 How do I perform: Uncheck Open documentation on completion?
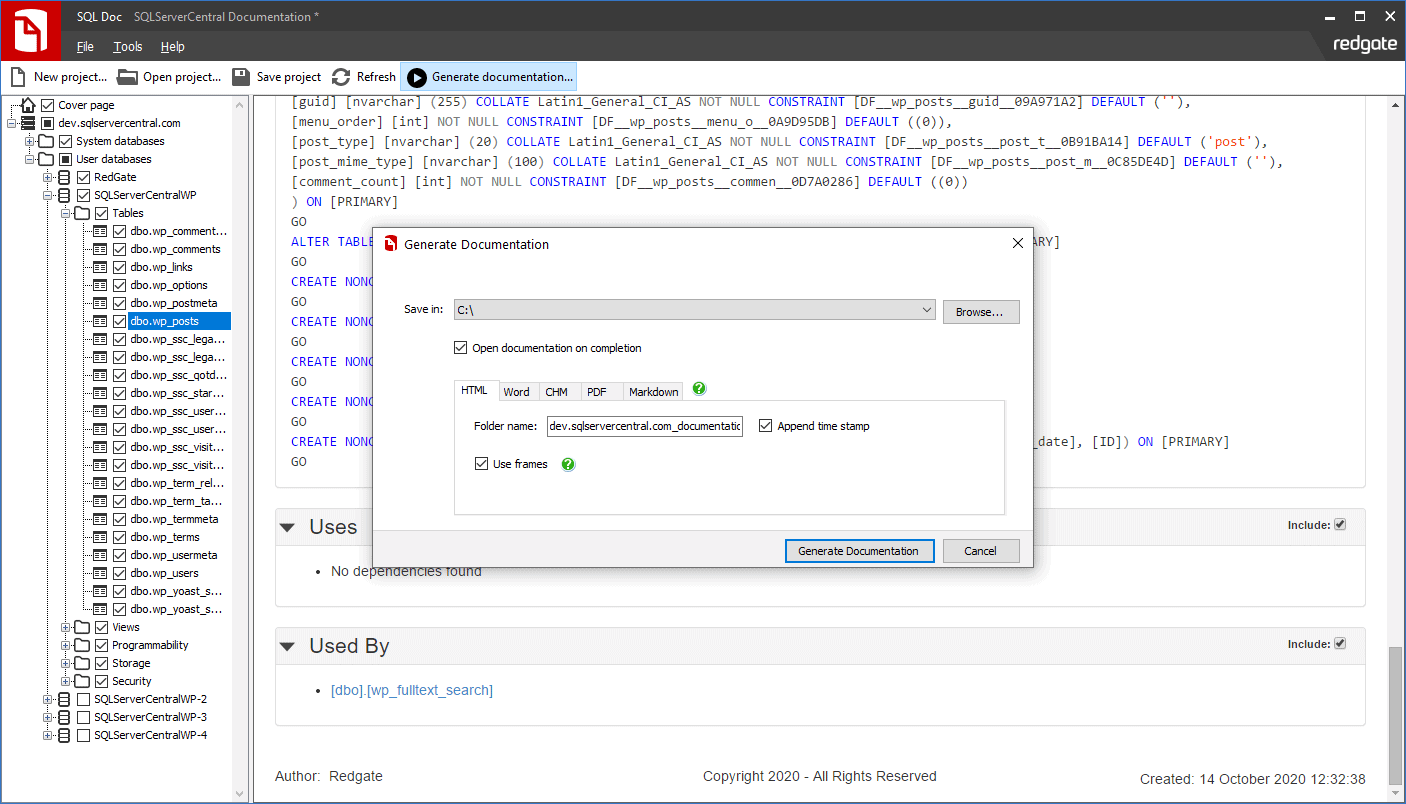coord(461,348)
